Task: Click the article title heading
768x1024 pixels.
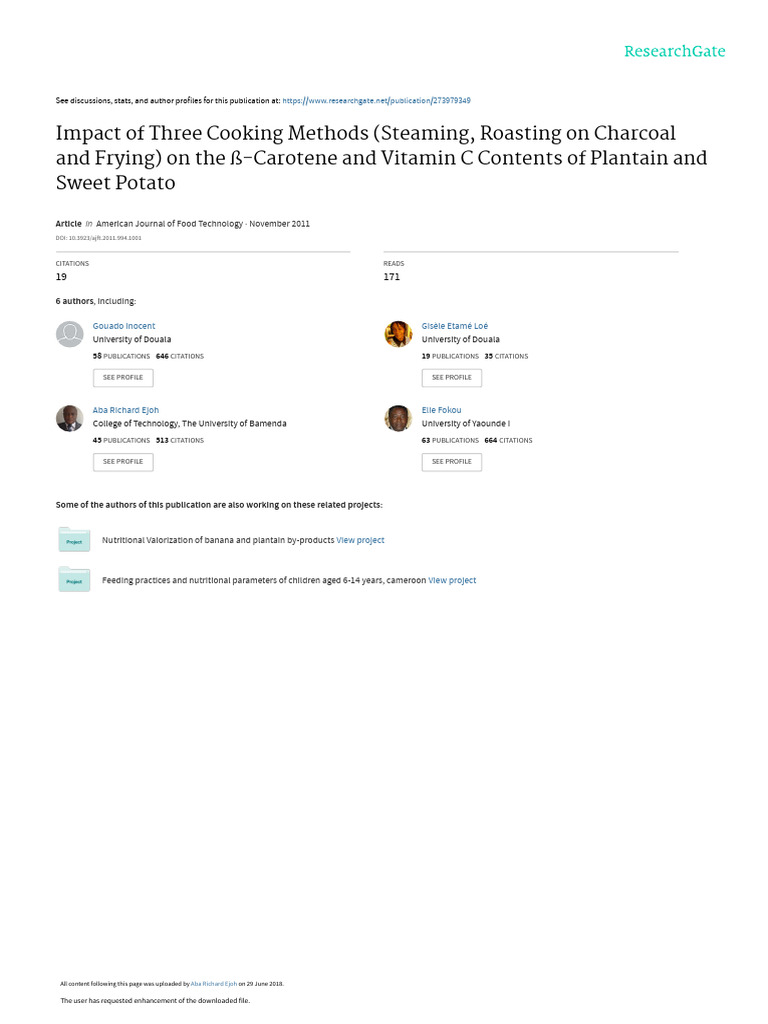Action: click(381, 158)
